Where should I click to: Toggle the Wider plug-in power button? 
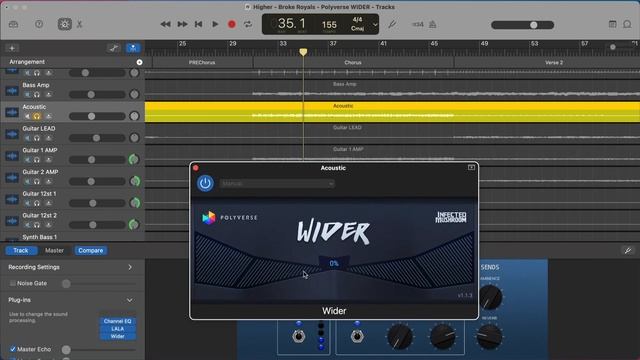click(x=205, y=183)
